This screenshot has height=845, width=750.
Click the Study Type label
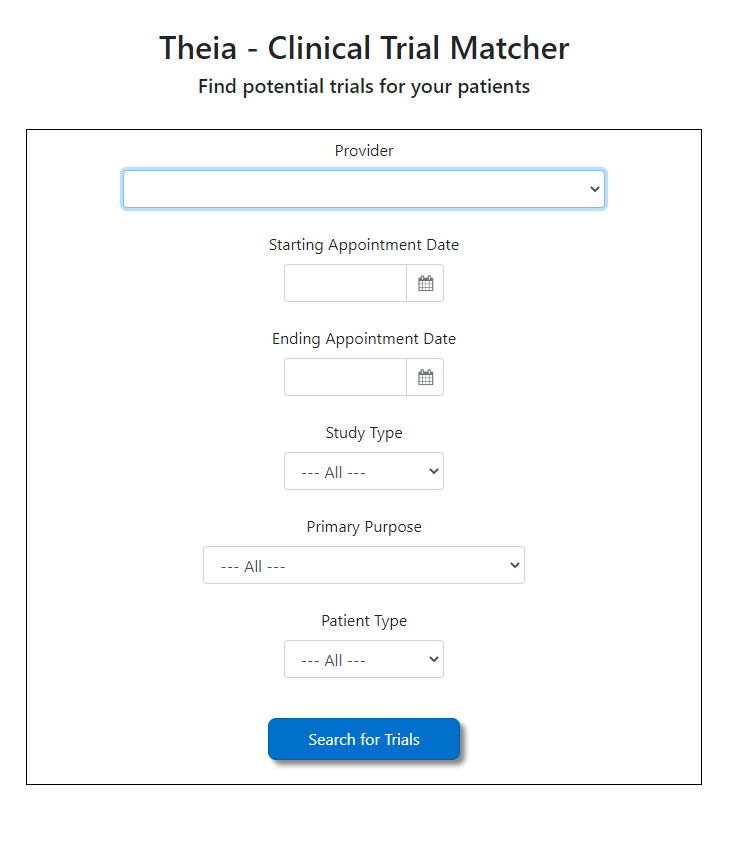(x=364, y=433)
